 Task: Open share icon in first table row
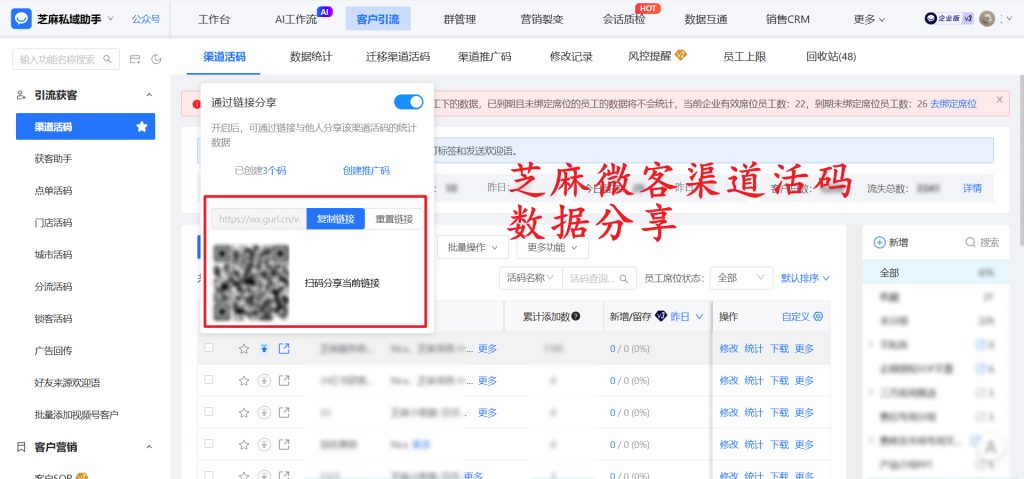coord(284,348)
